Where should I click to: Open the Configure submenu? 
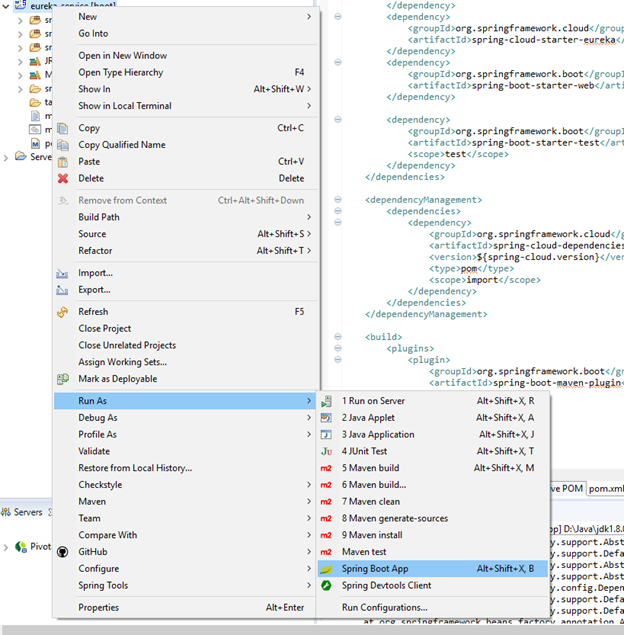click(186, 569)
